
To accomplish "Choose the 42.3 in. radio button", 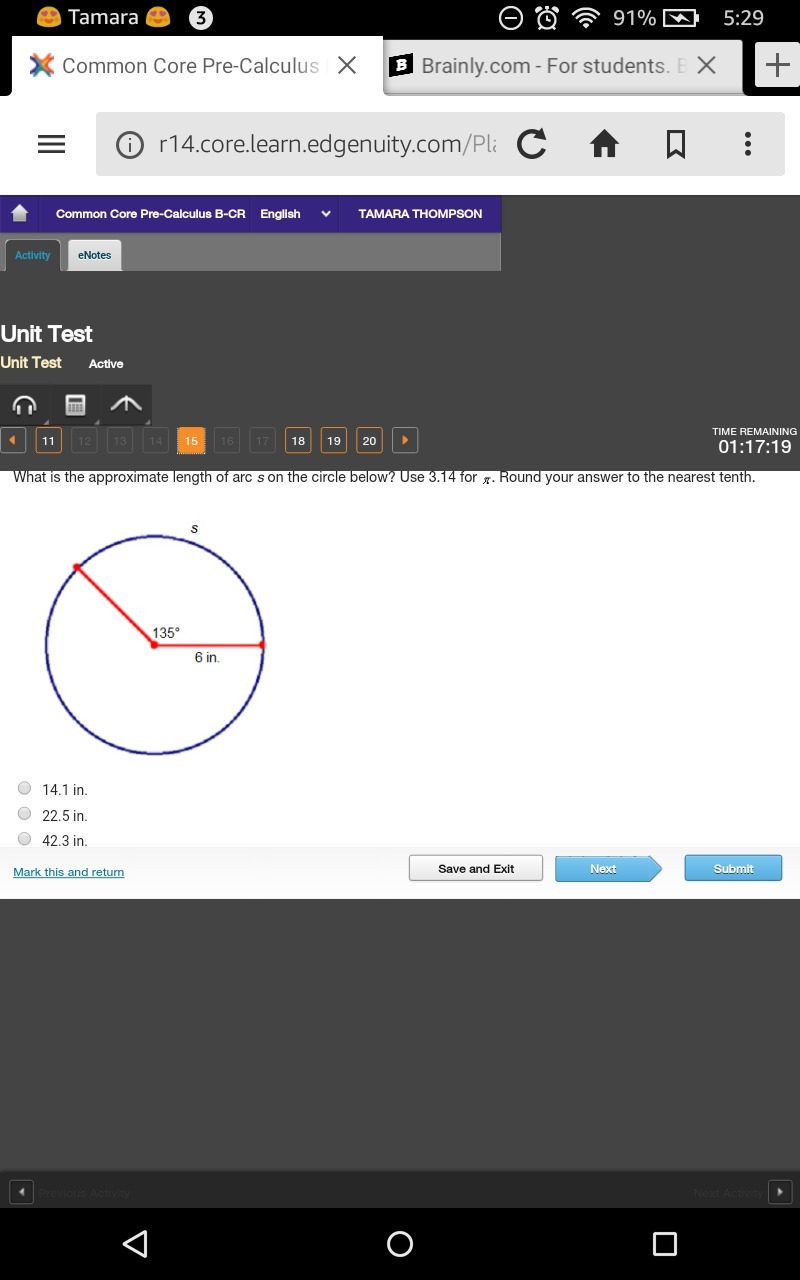I will coord(25,839).
